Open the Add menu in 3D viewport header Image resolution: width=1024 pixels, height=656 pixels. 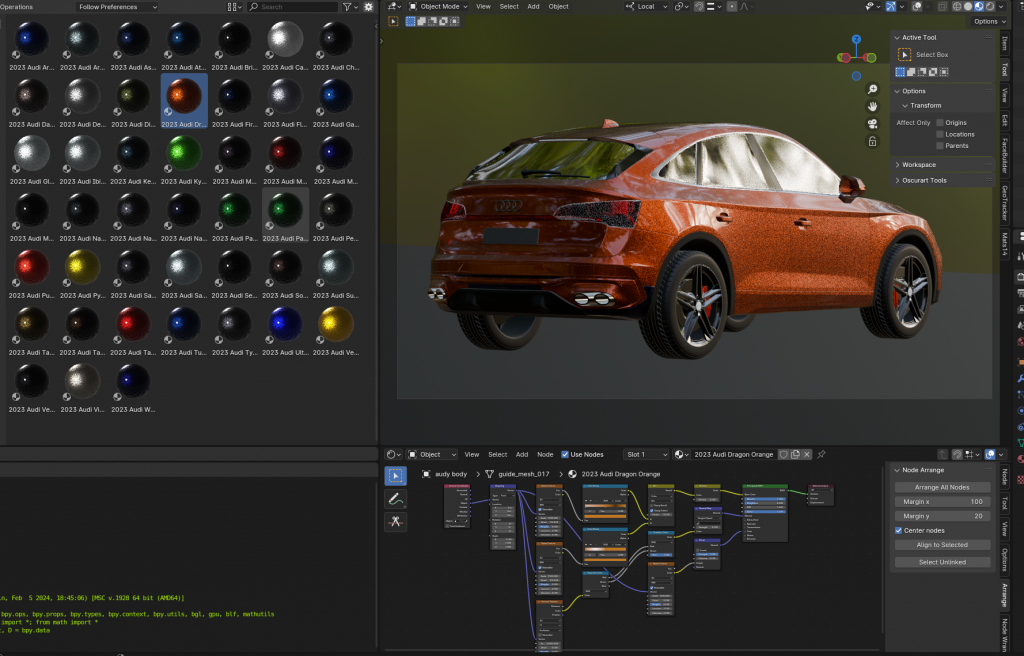tap(533, 6)
